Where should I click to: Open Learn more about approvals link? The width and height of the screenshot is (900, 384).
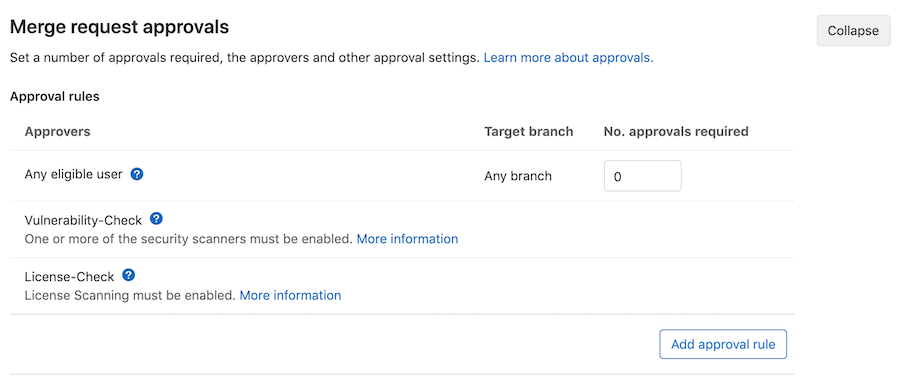568,58
